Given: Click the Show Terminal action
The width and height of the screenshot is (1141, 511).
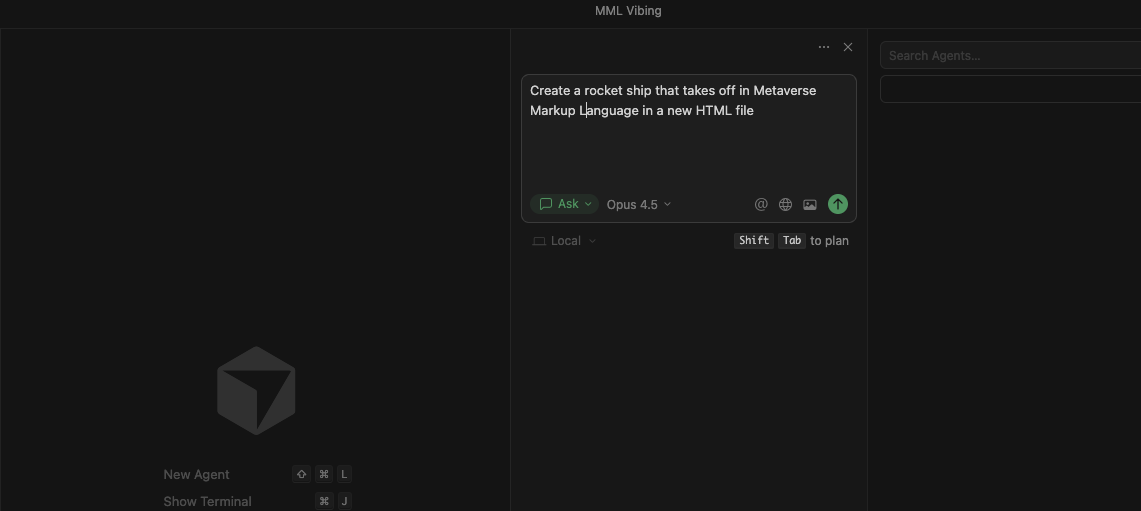Looking at the screenshot, I should [x=208, y=501].
